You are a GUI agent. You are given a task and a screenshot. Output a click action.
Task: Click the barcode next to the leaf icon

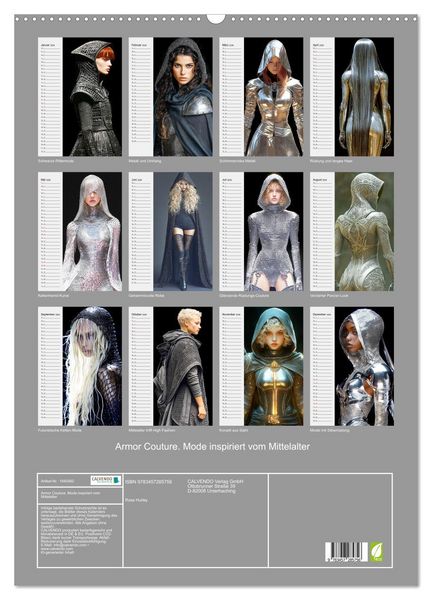pyautogui.click(x=346, y=552)
